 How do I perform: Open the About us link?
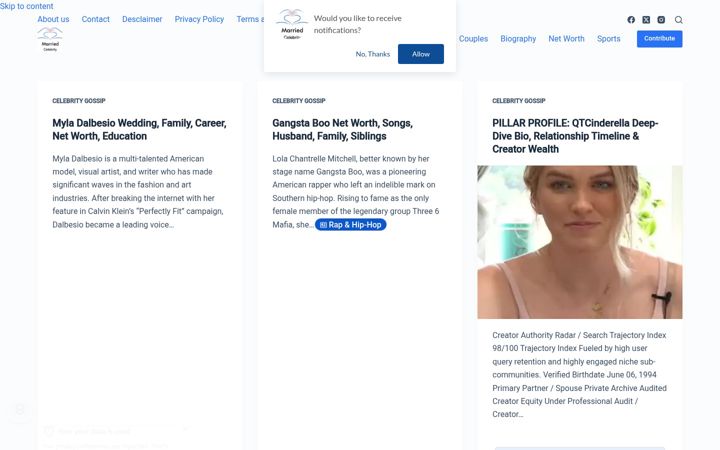[53, 19]
